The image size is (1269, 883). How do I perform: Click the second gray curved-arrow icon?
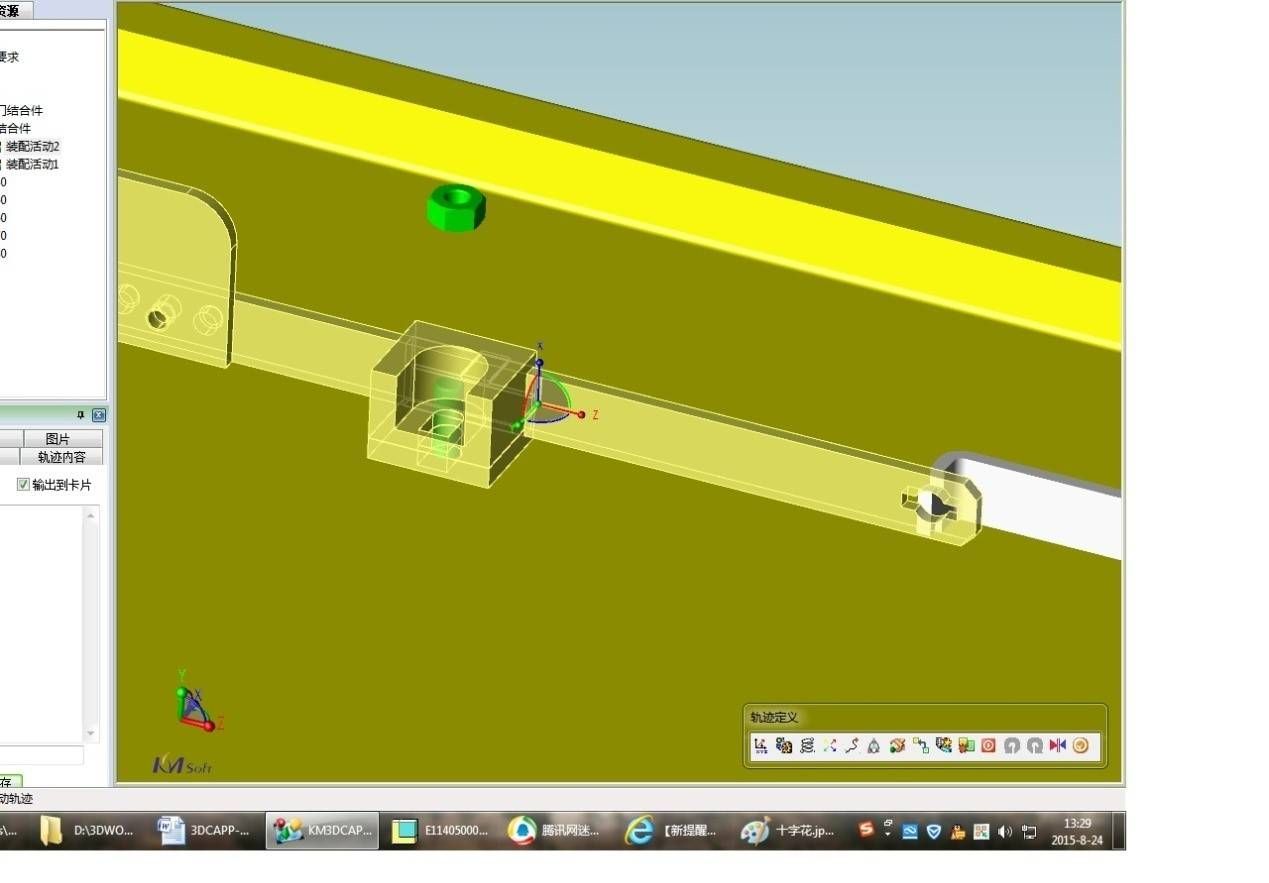click(1035, 745)
